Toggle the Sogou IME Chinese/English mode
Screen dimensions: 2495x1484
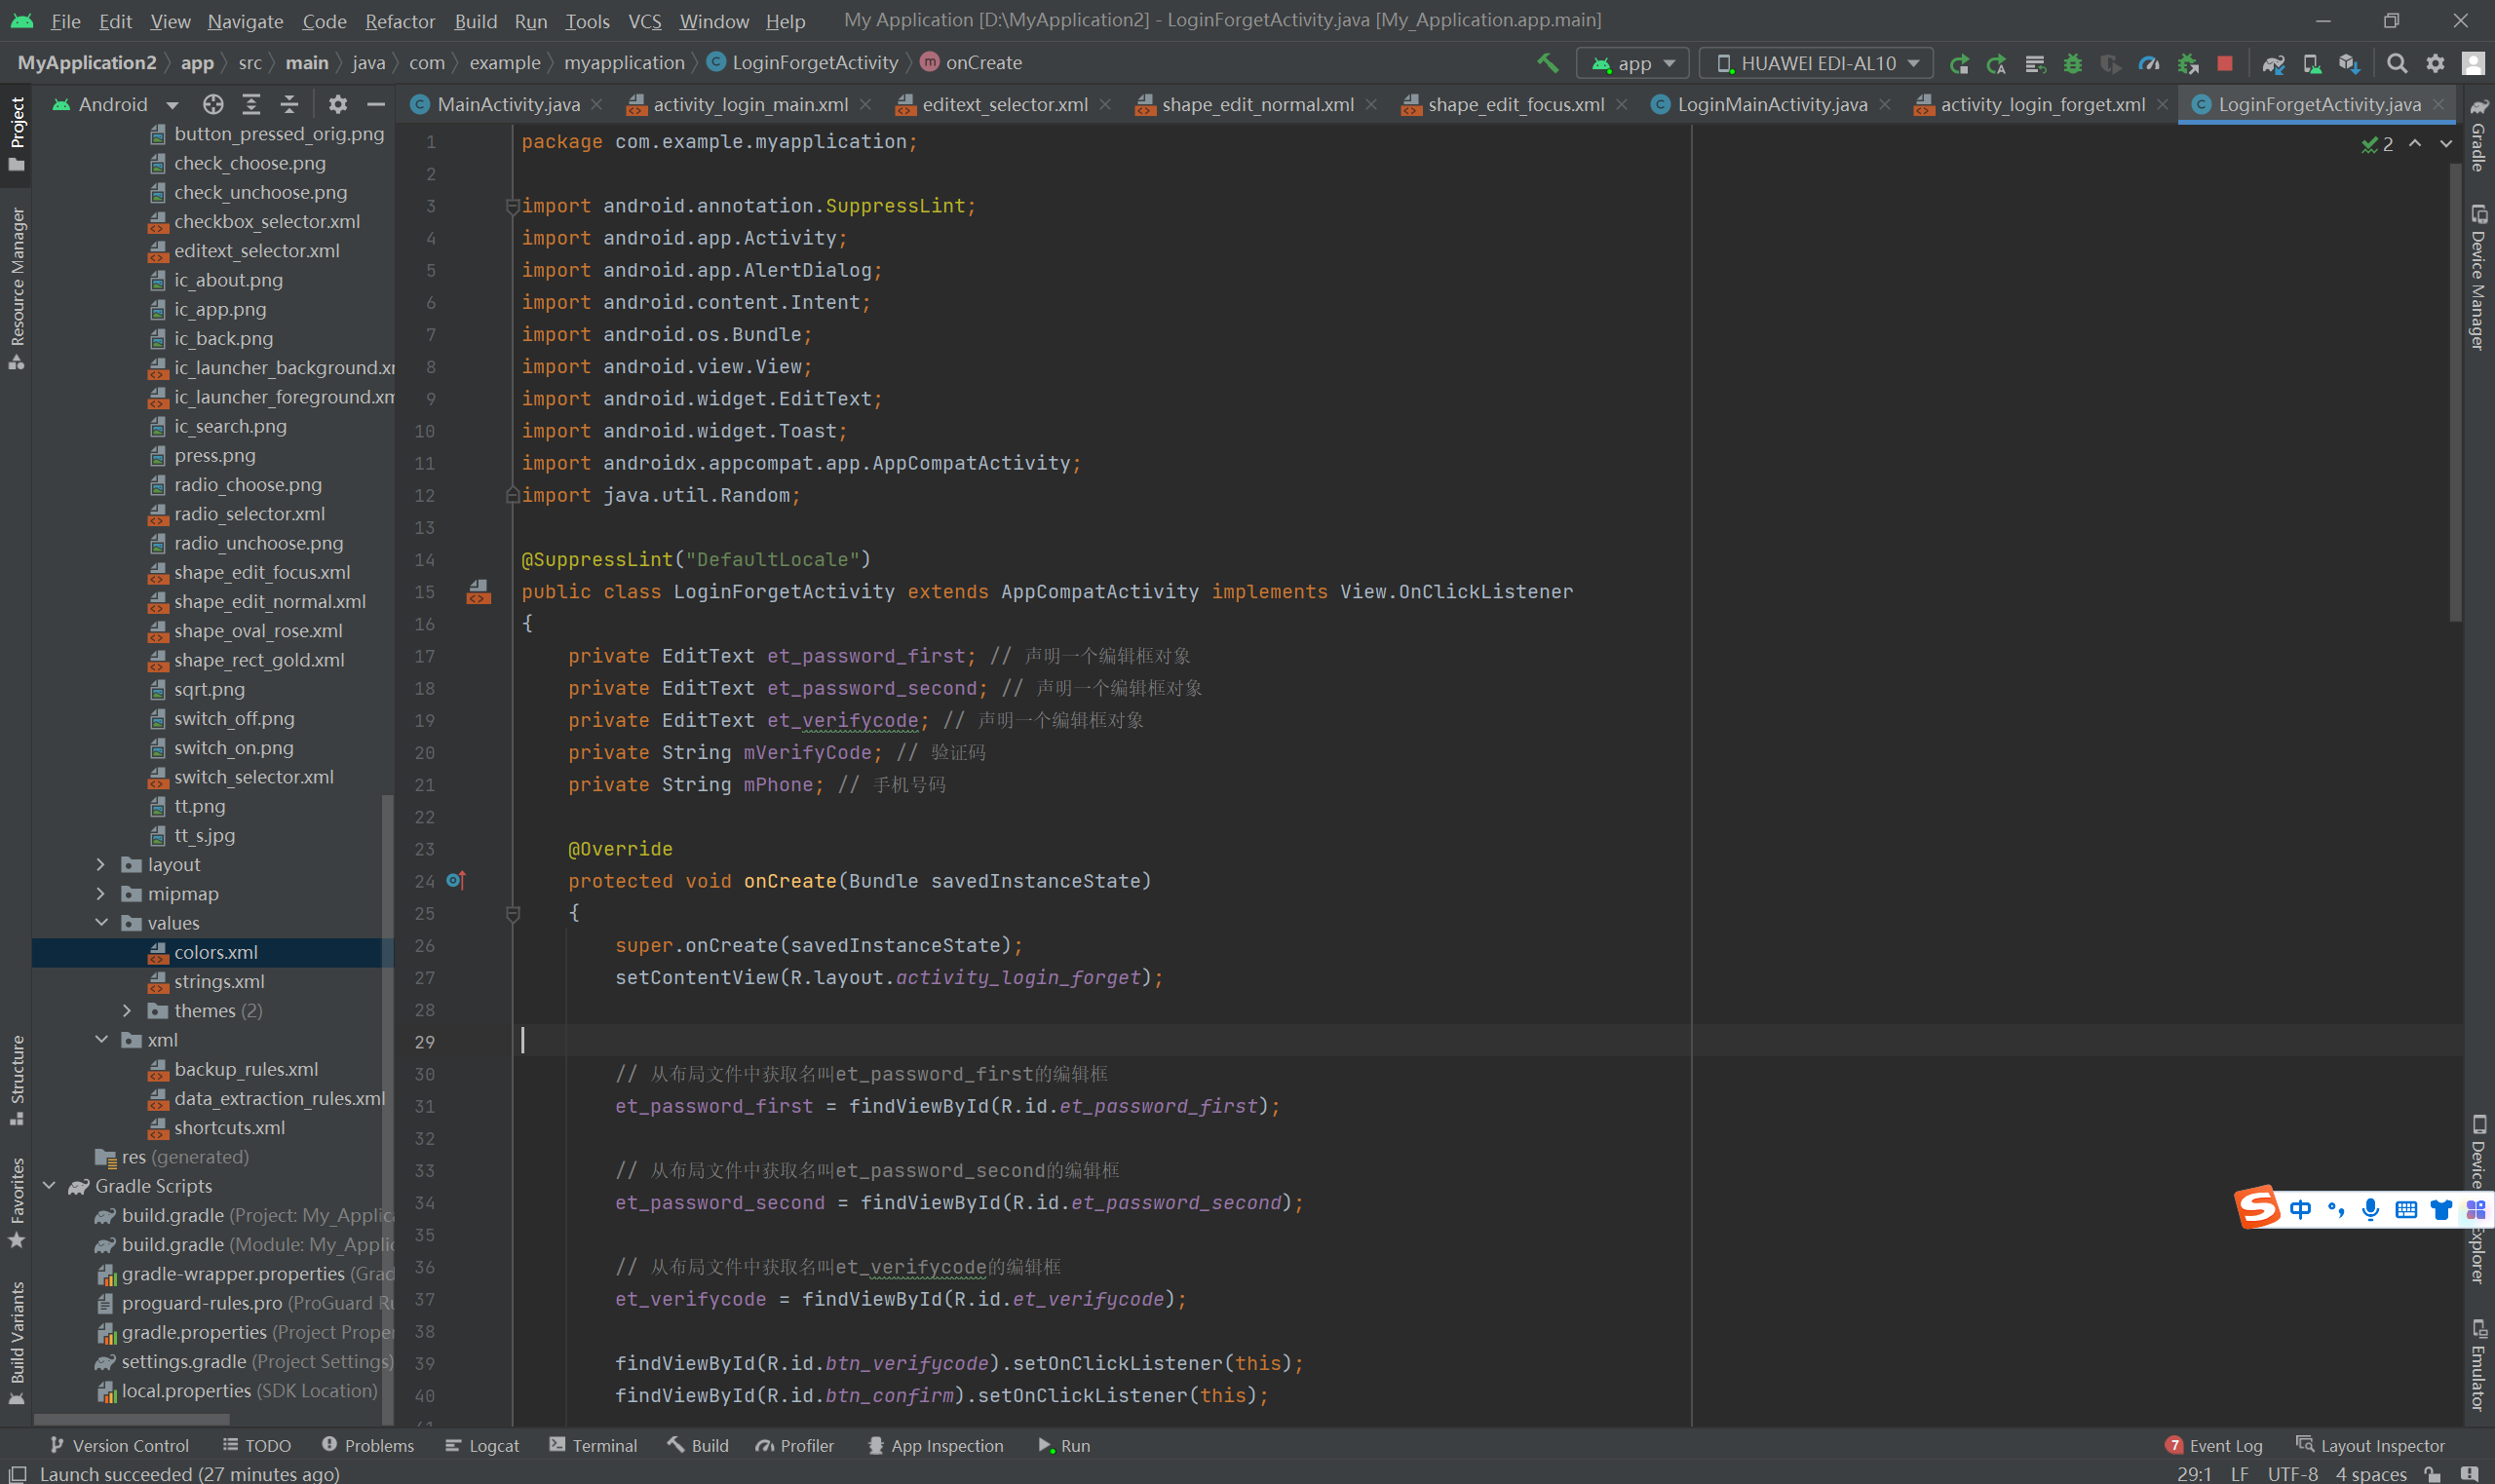click(2299, 1209)
